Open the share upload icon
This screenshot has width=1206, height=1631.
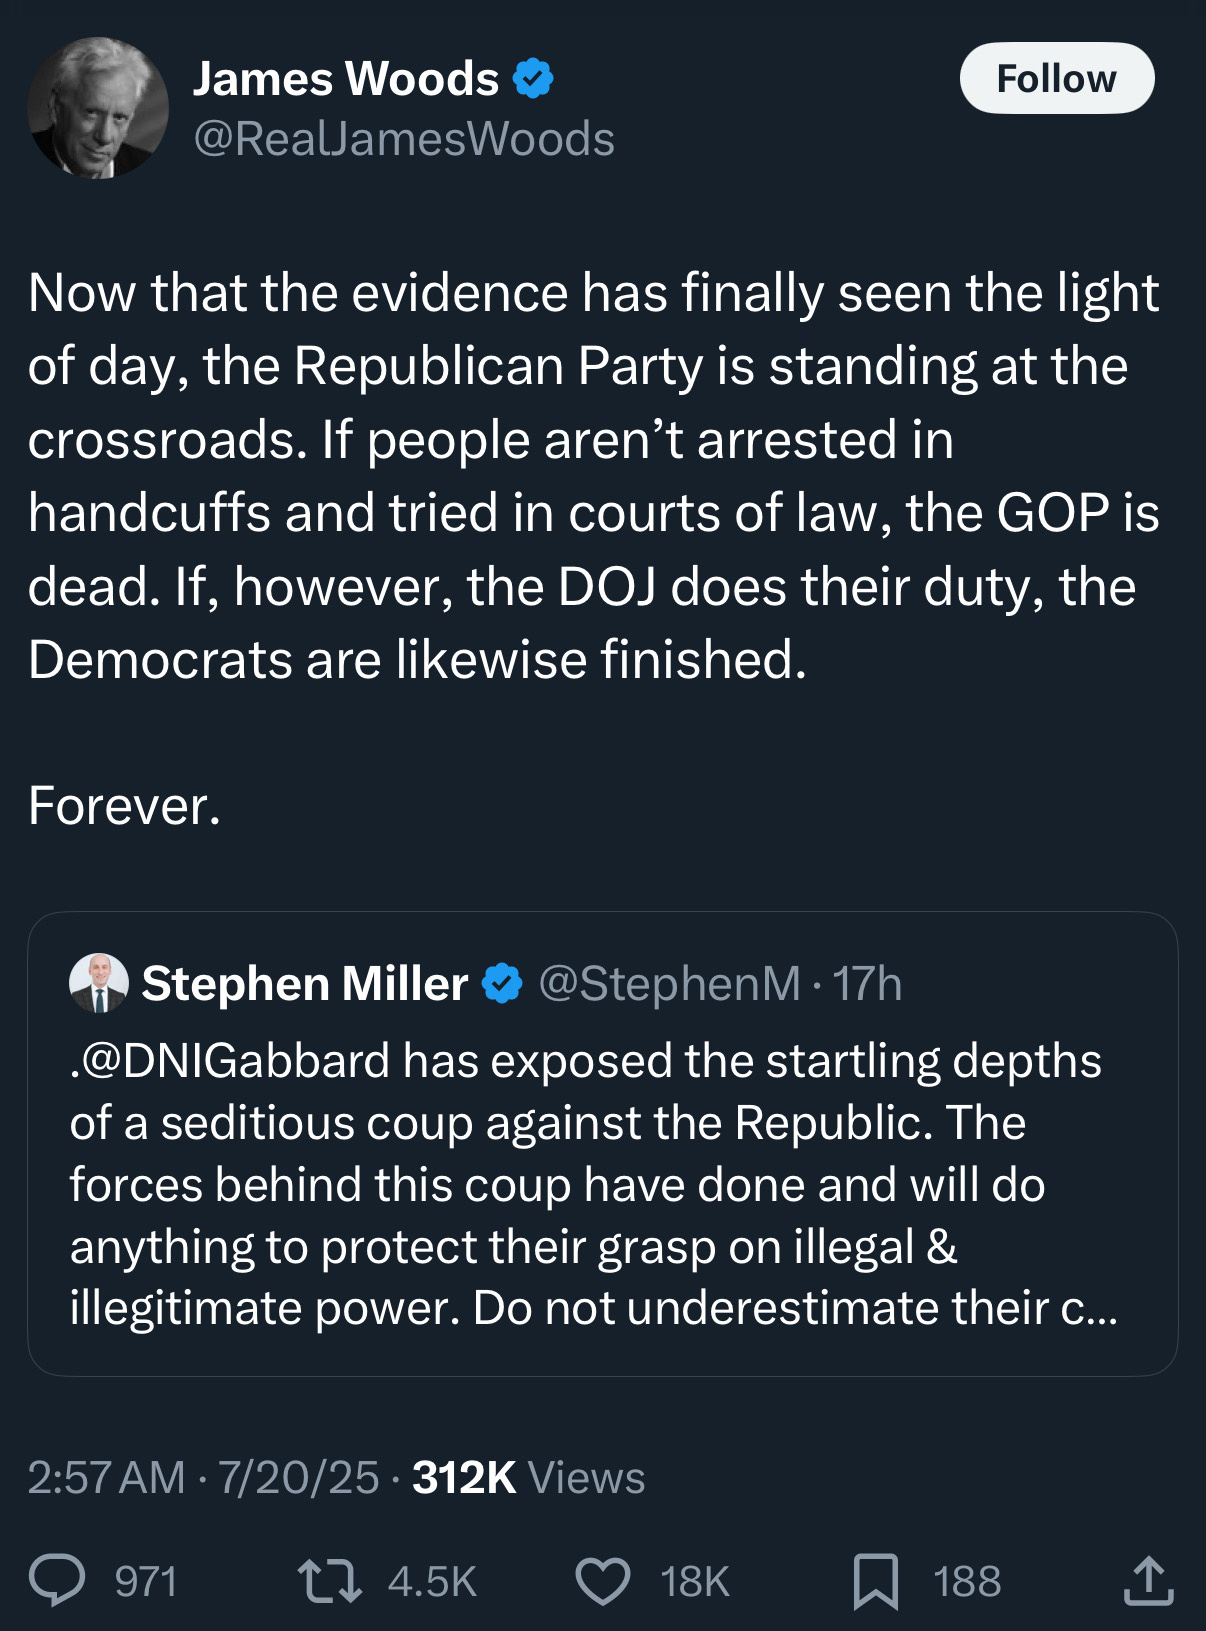pos(1148,1580)
